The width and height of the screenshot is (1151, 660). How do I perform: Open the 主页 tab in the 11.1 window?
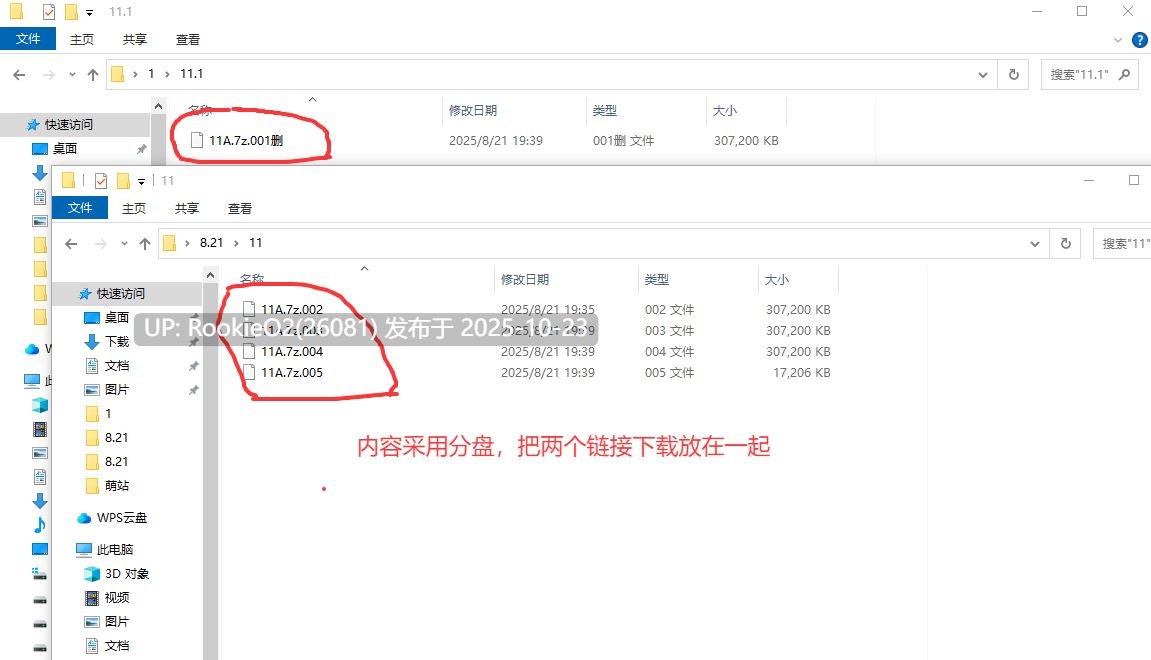click(81, 40)
